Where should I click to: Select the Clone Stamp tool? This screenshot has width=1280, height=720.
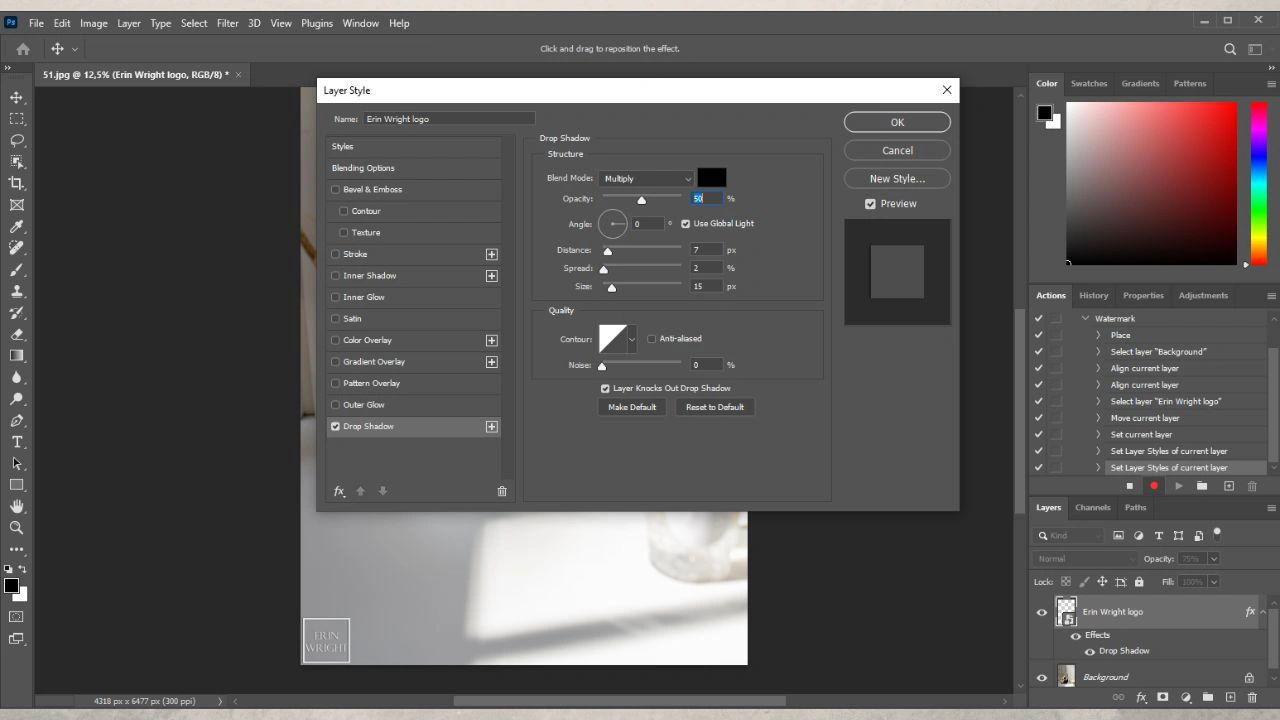16,291
